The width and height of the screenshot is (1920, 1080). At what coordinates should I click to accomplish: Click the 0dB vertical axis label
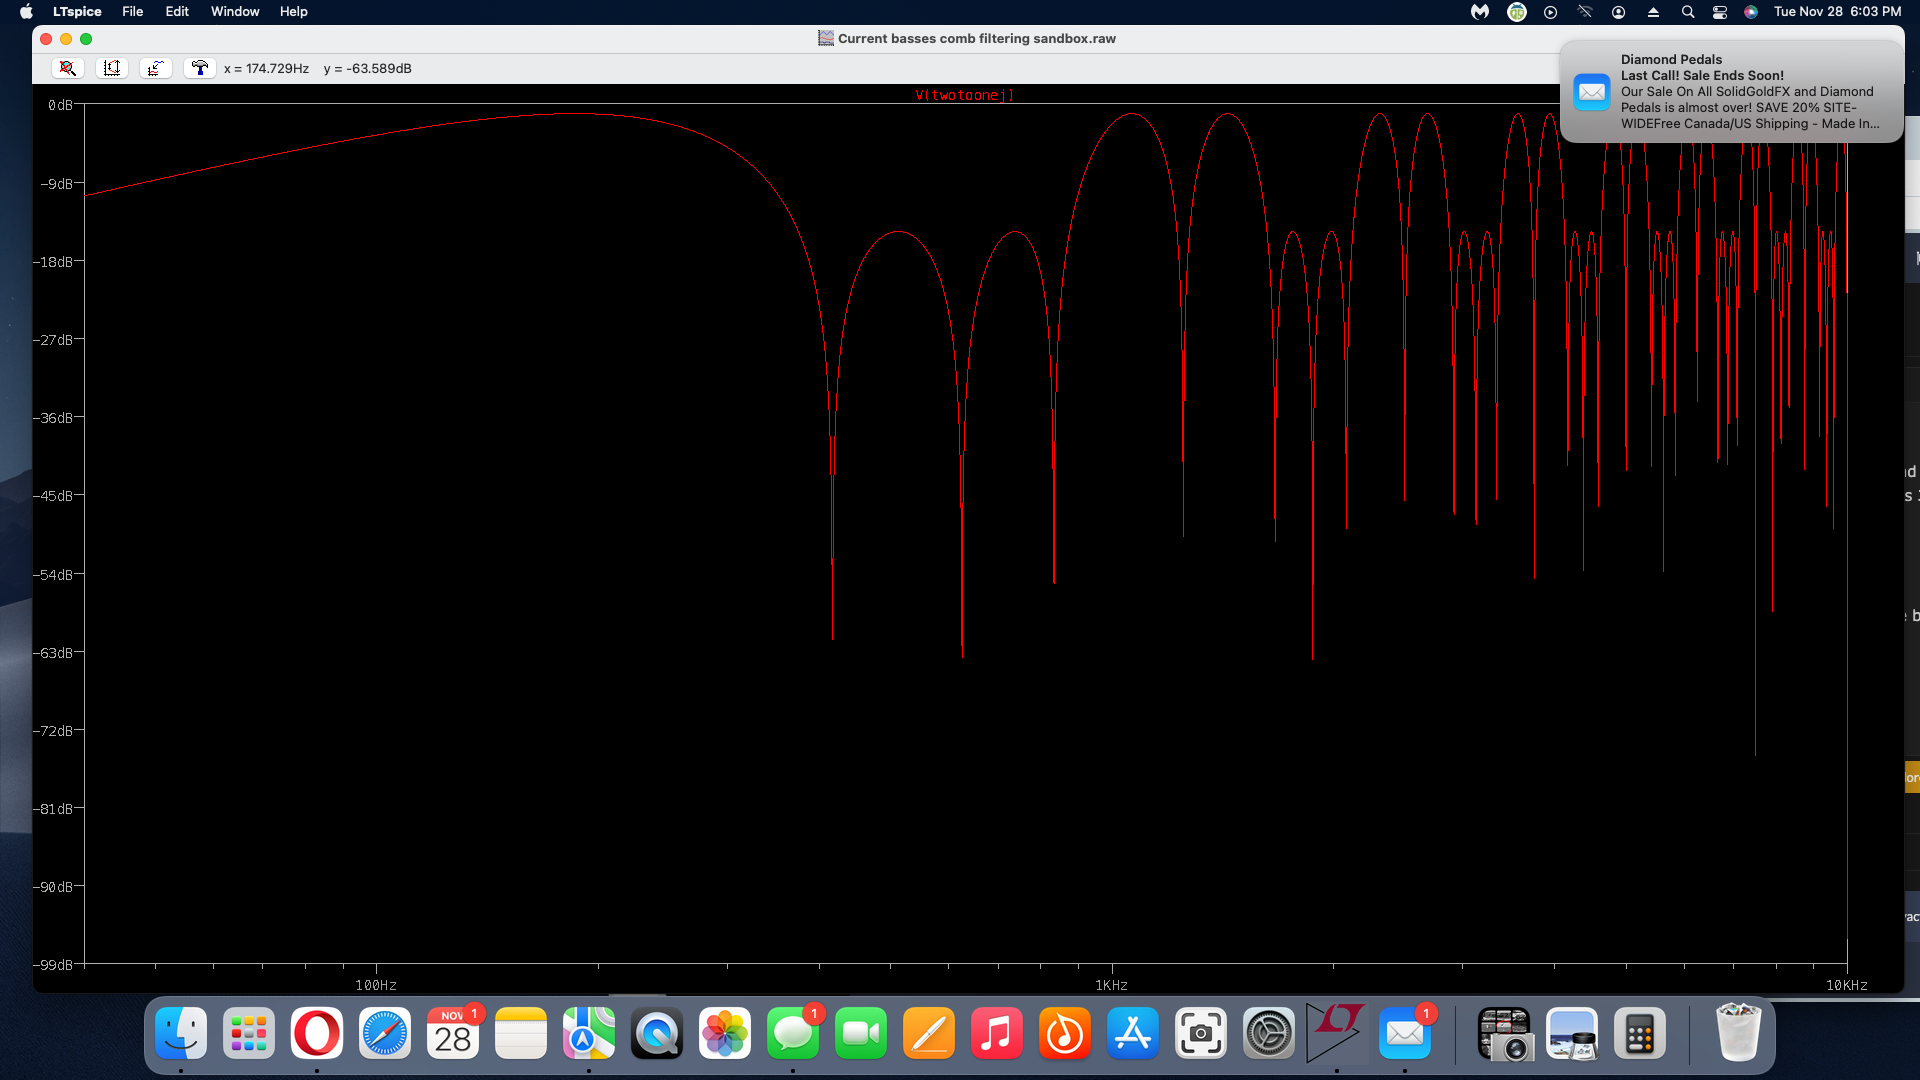pyautogui.click(x=60, y=105)
